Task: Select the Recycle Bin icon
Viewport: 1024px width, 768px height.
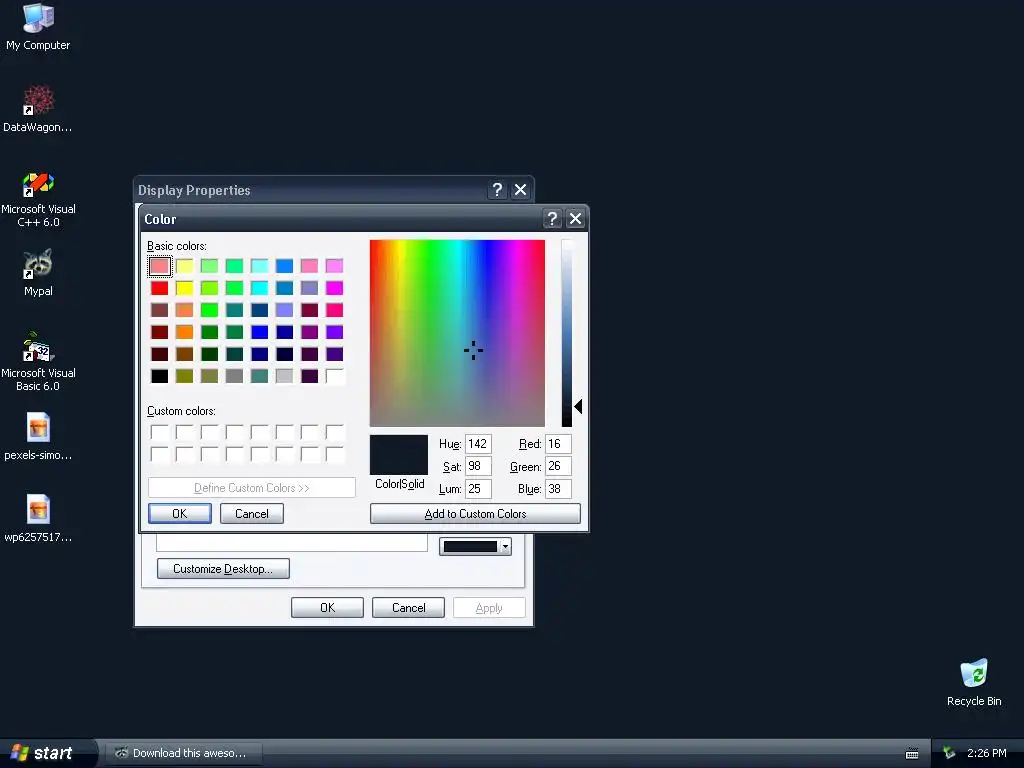Action: 974,682
